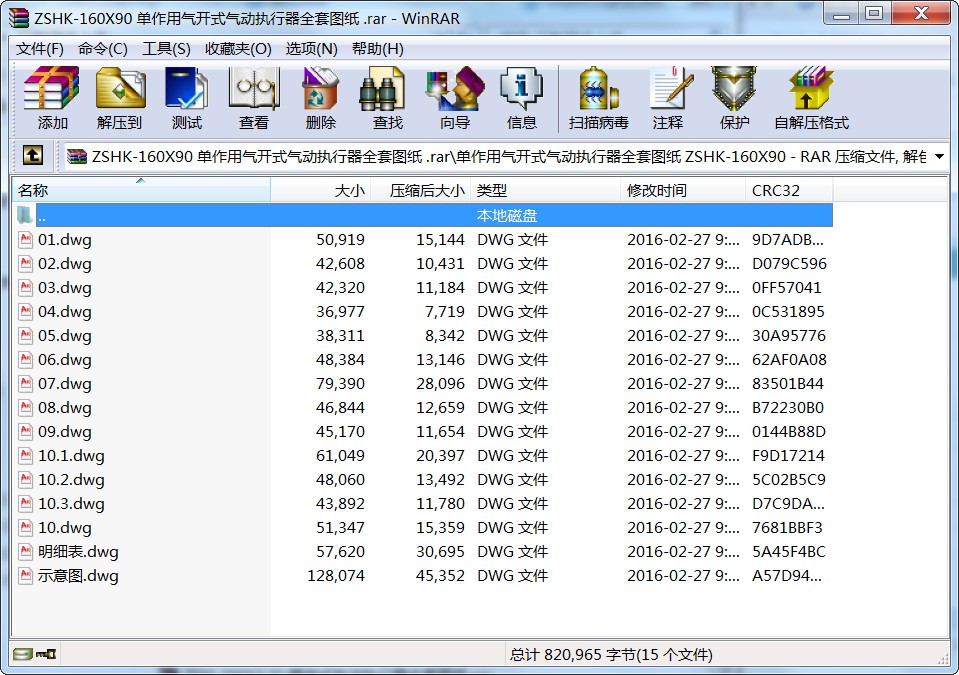Click the 删除 (Delete) icon

(x=320, y=98)
